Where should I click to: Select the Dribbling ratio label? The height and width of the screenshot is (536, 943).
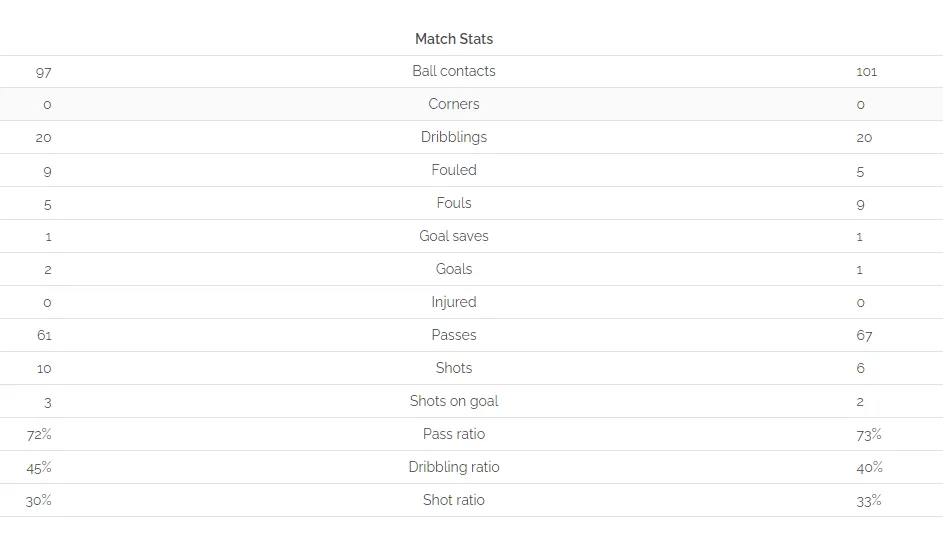coord(454,467)
